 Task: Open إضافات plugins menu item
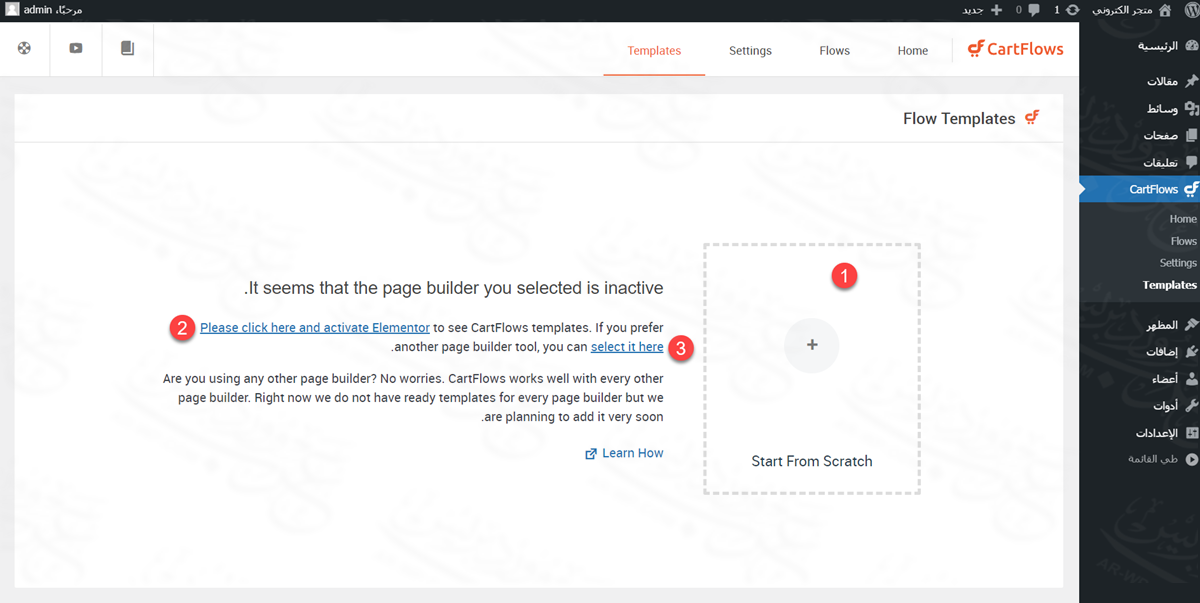pos(1139,352)
